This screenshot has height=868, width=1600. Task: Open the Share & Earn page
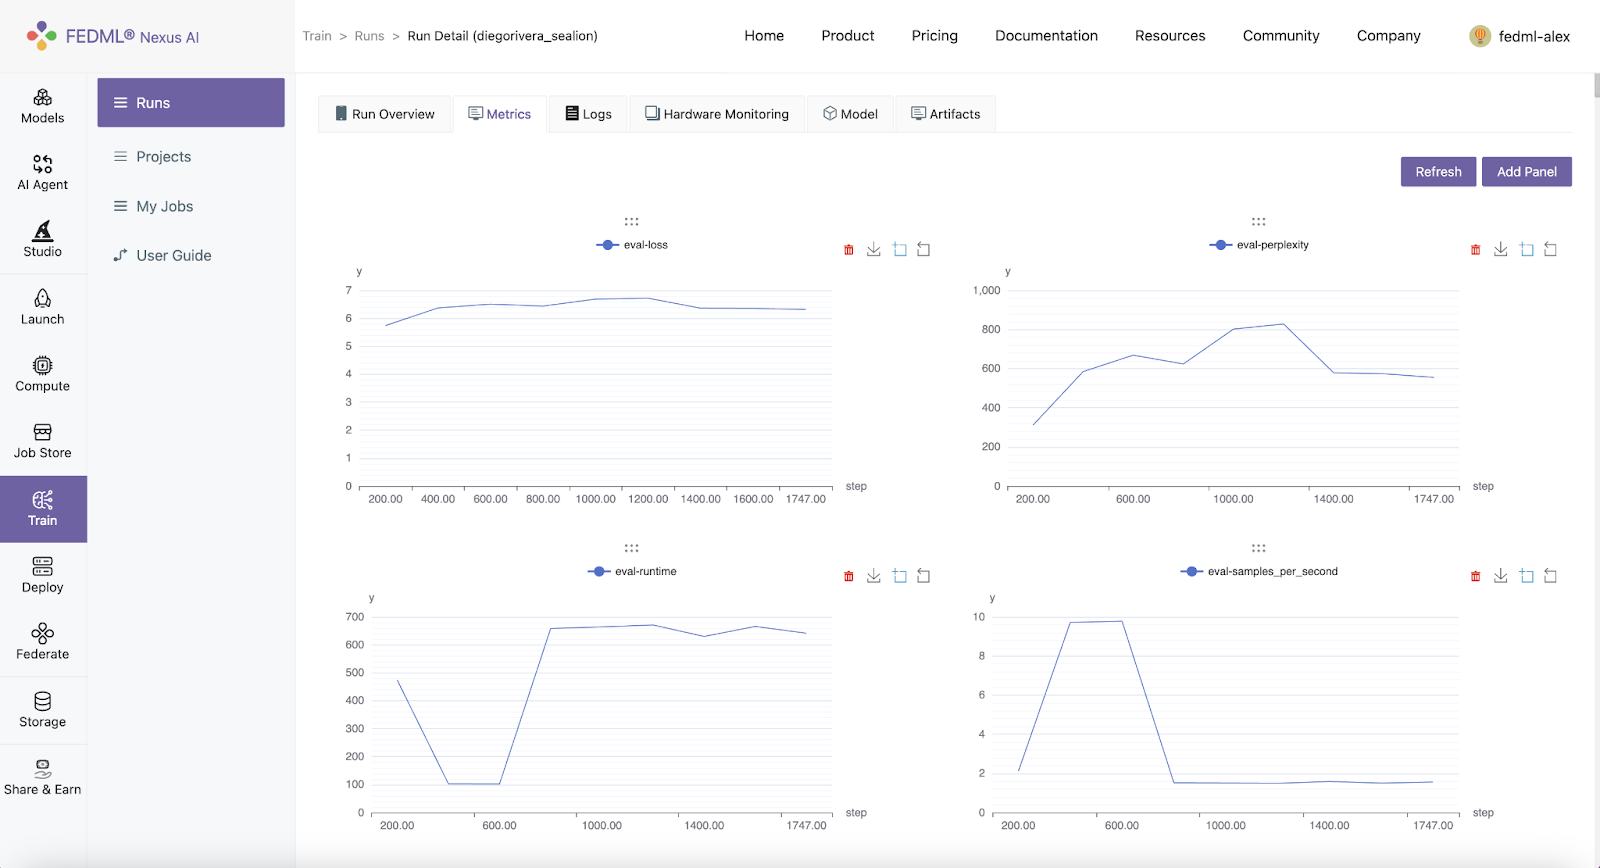click(x=42, y=777)
